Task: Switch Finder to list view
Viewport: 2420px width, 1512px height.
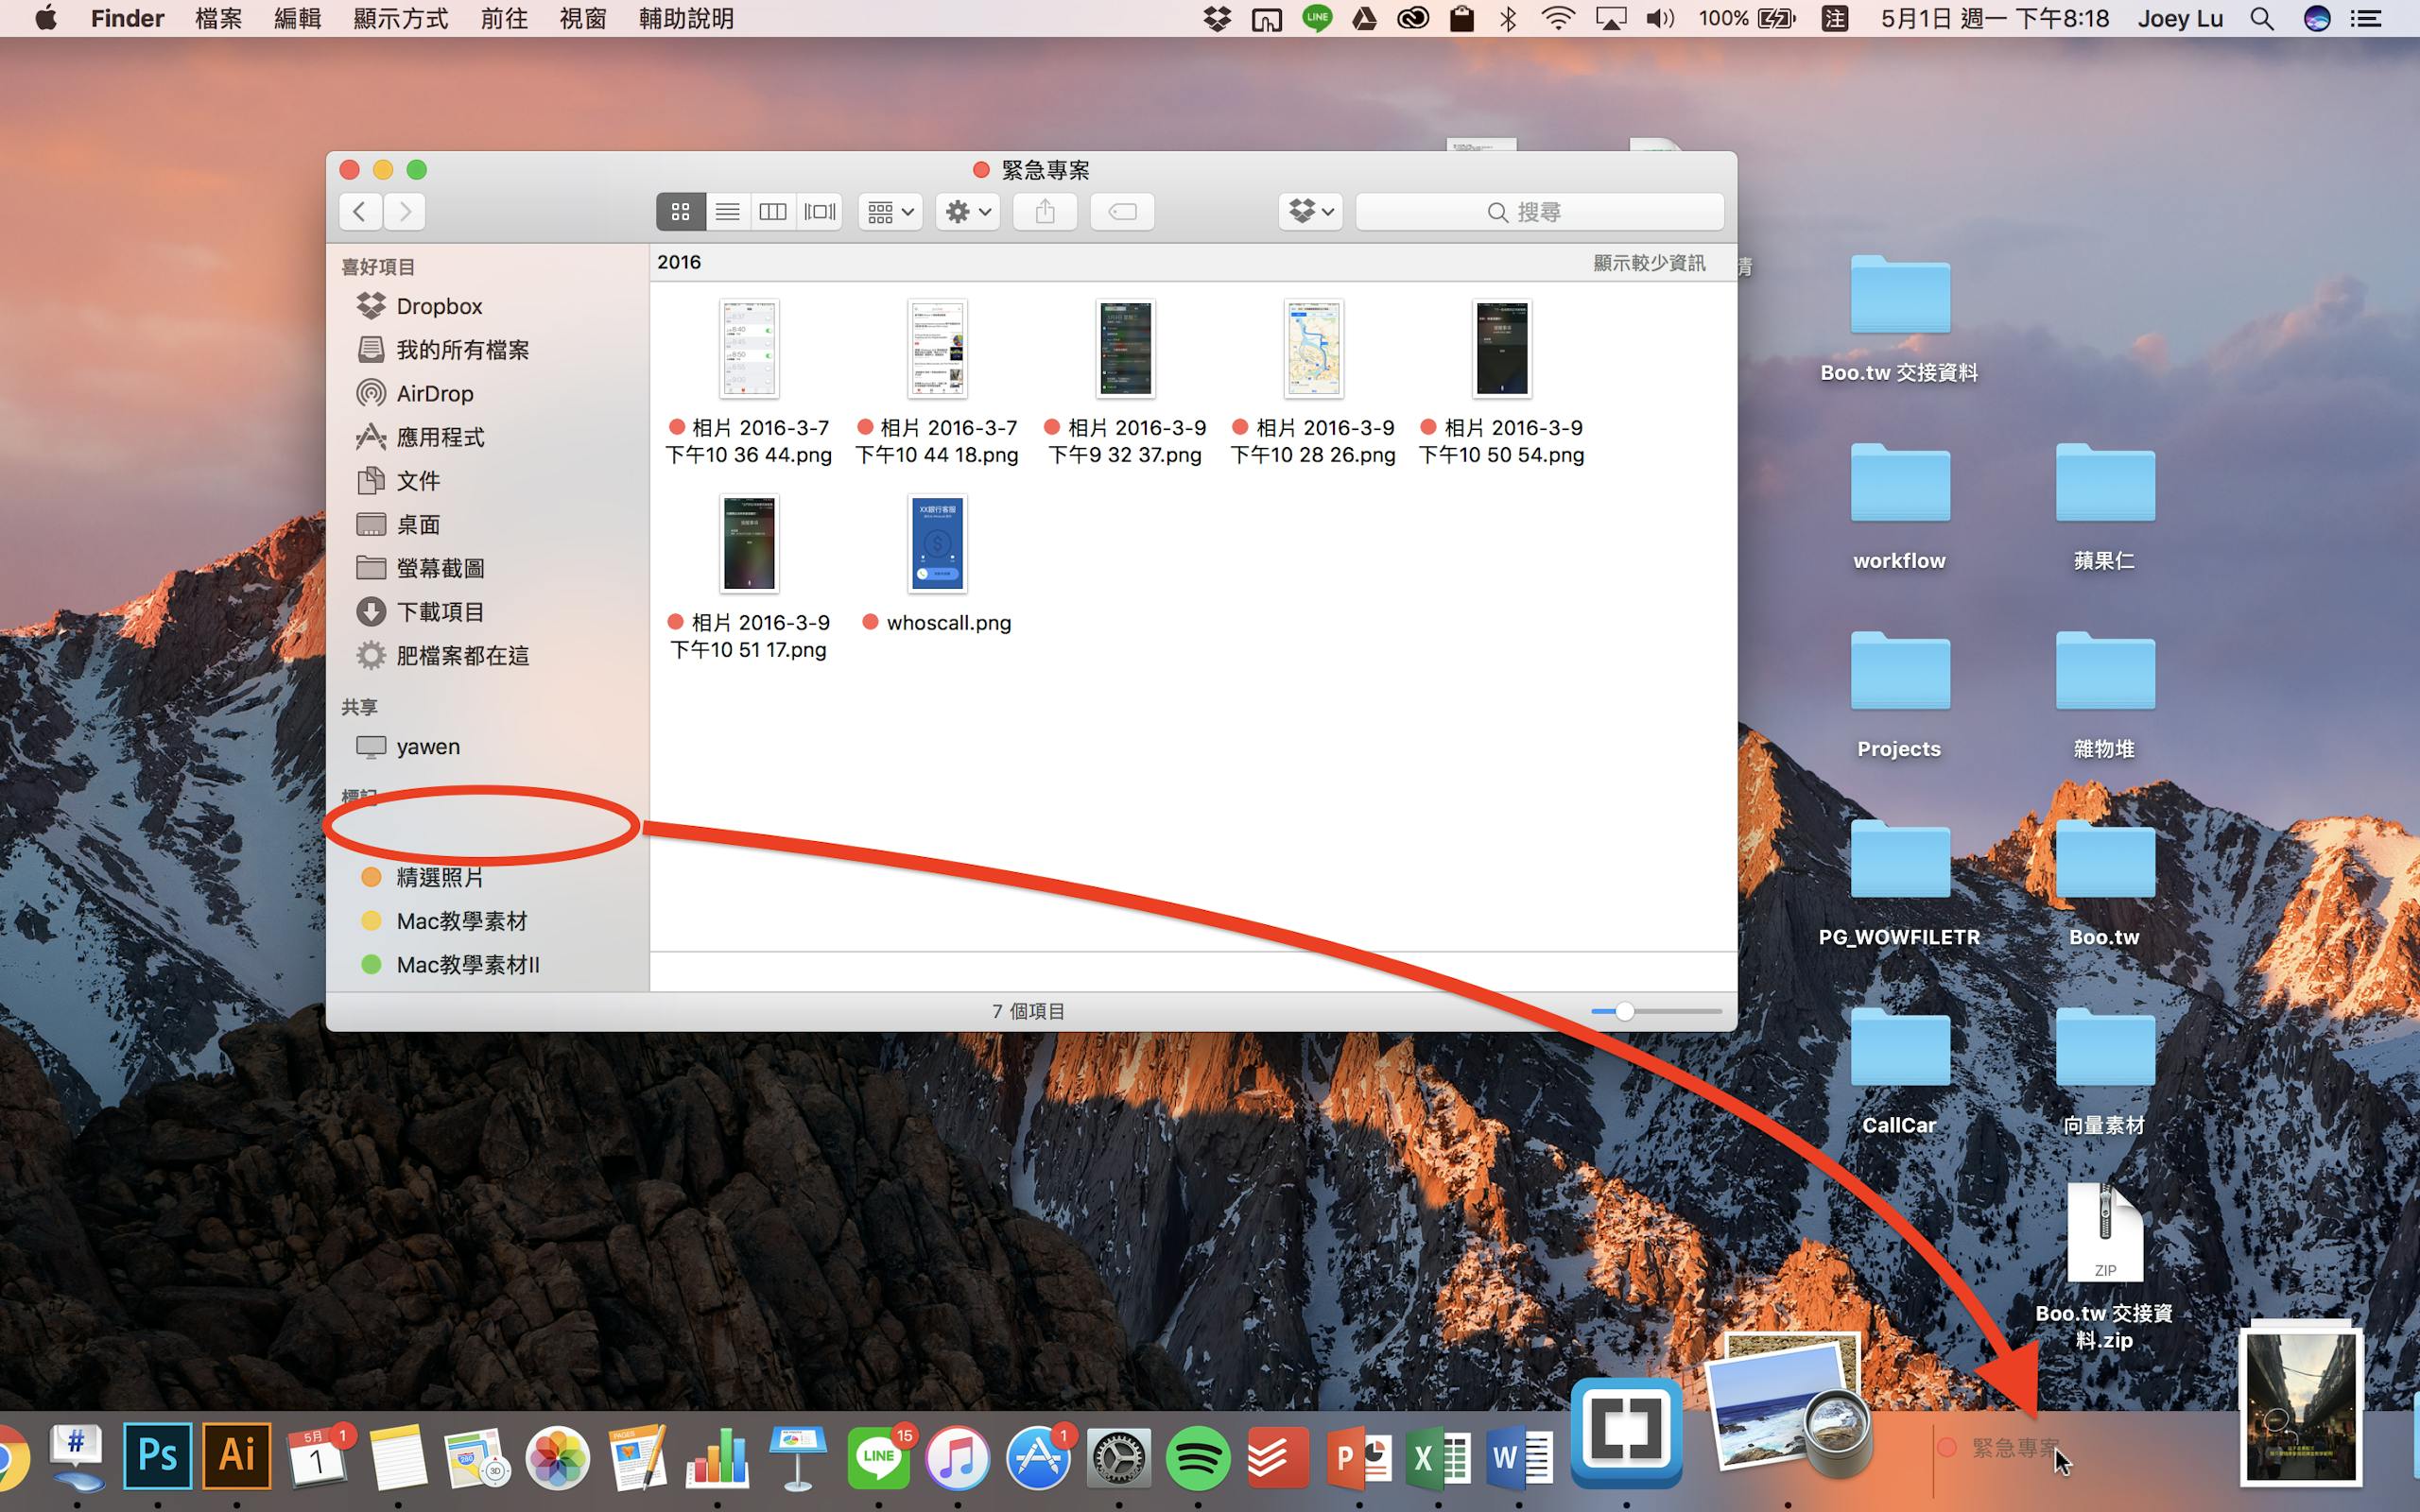Action: (x=728, y=212)
